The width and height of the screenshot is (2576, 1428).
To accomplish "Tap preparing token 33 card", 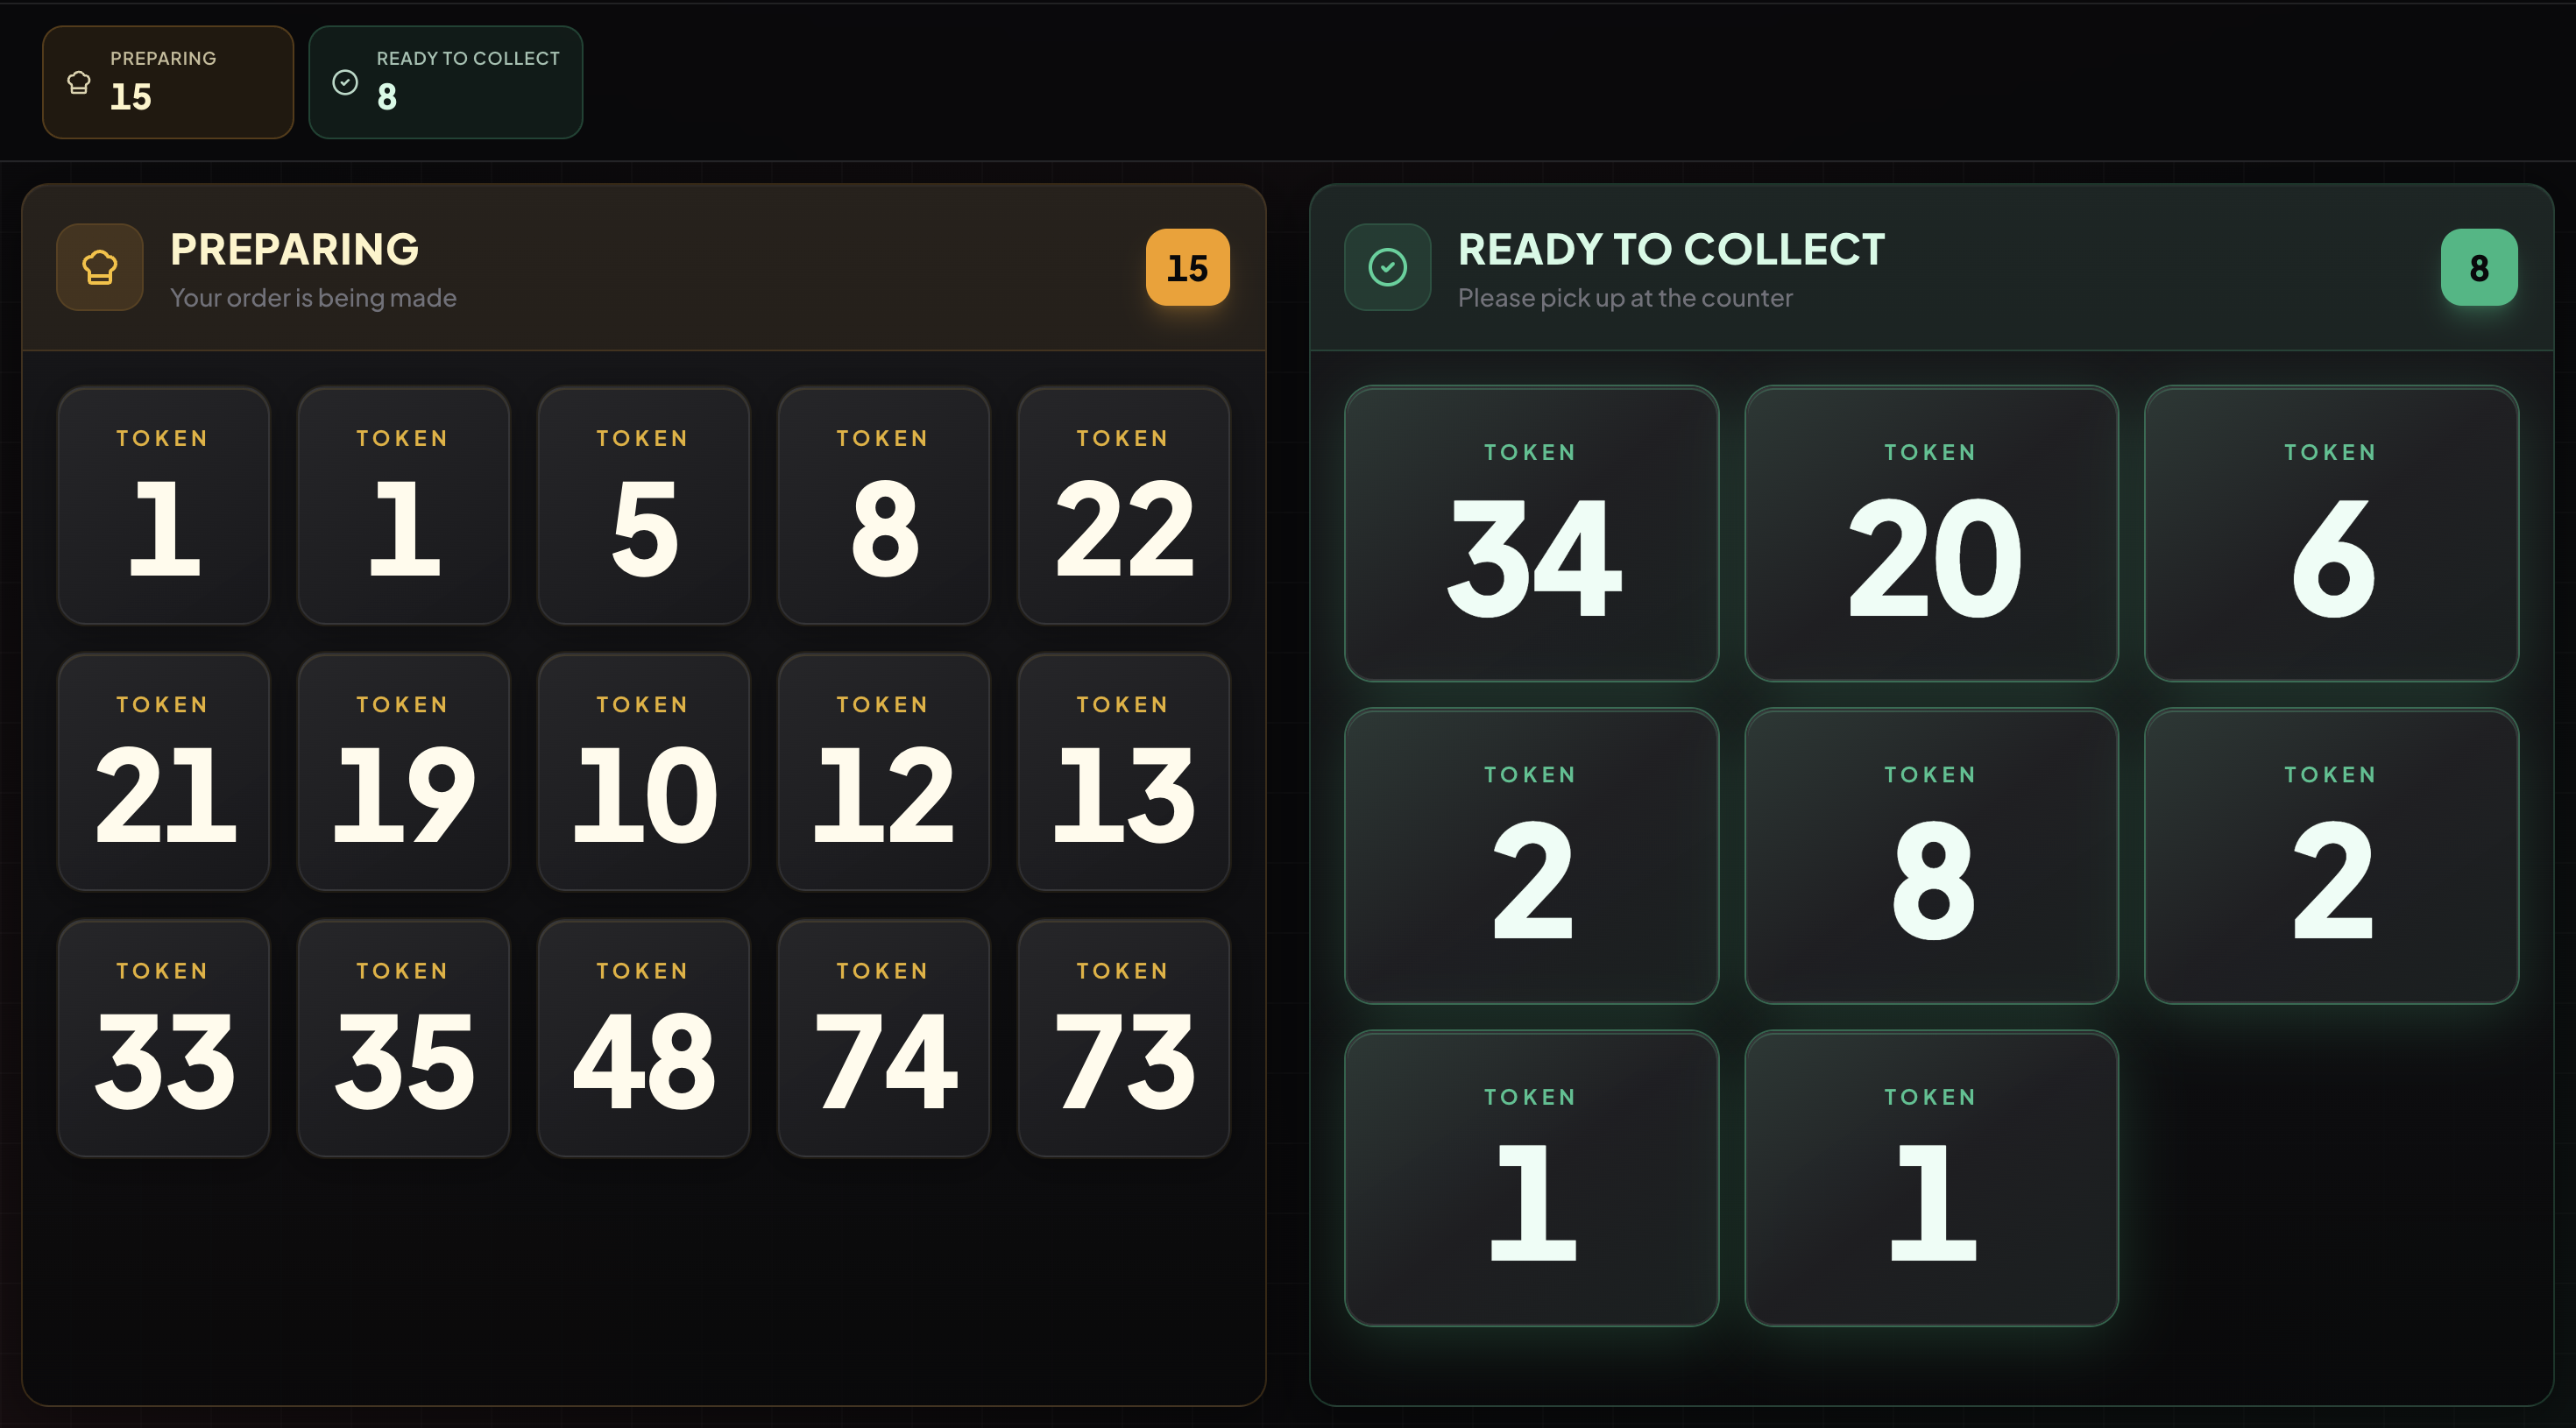I will (163, 1038).
